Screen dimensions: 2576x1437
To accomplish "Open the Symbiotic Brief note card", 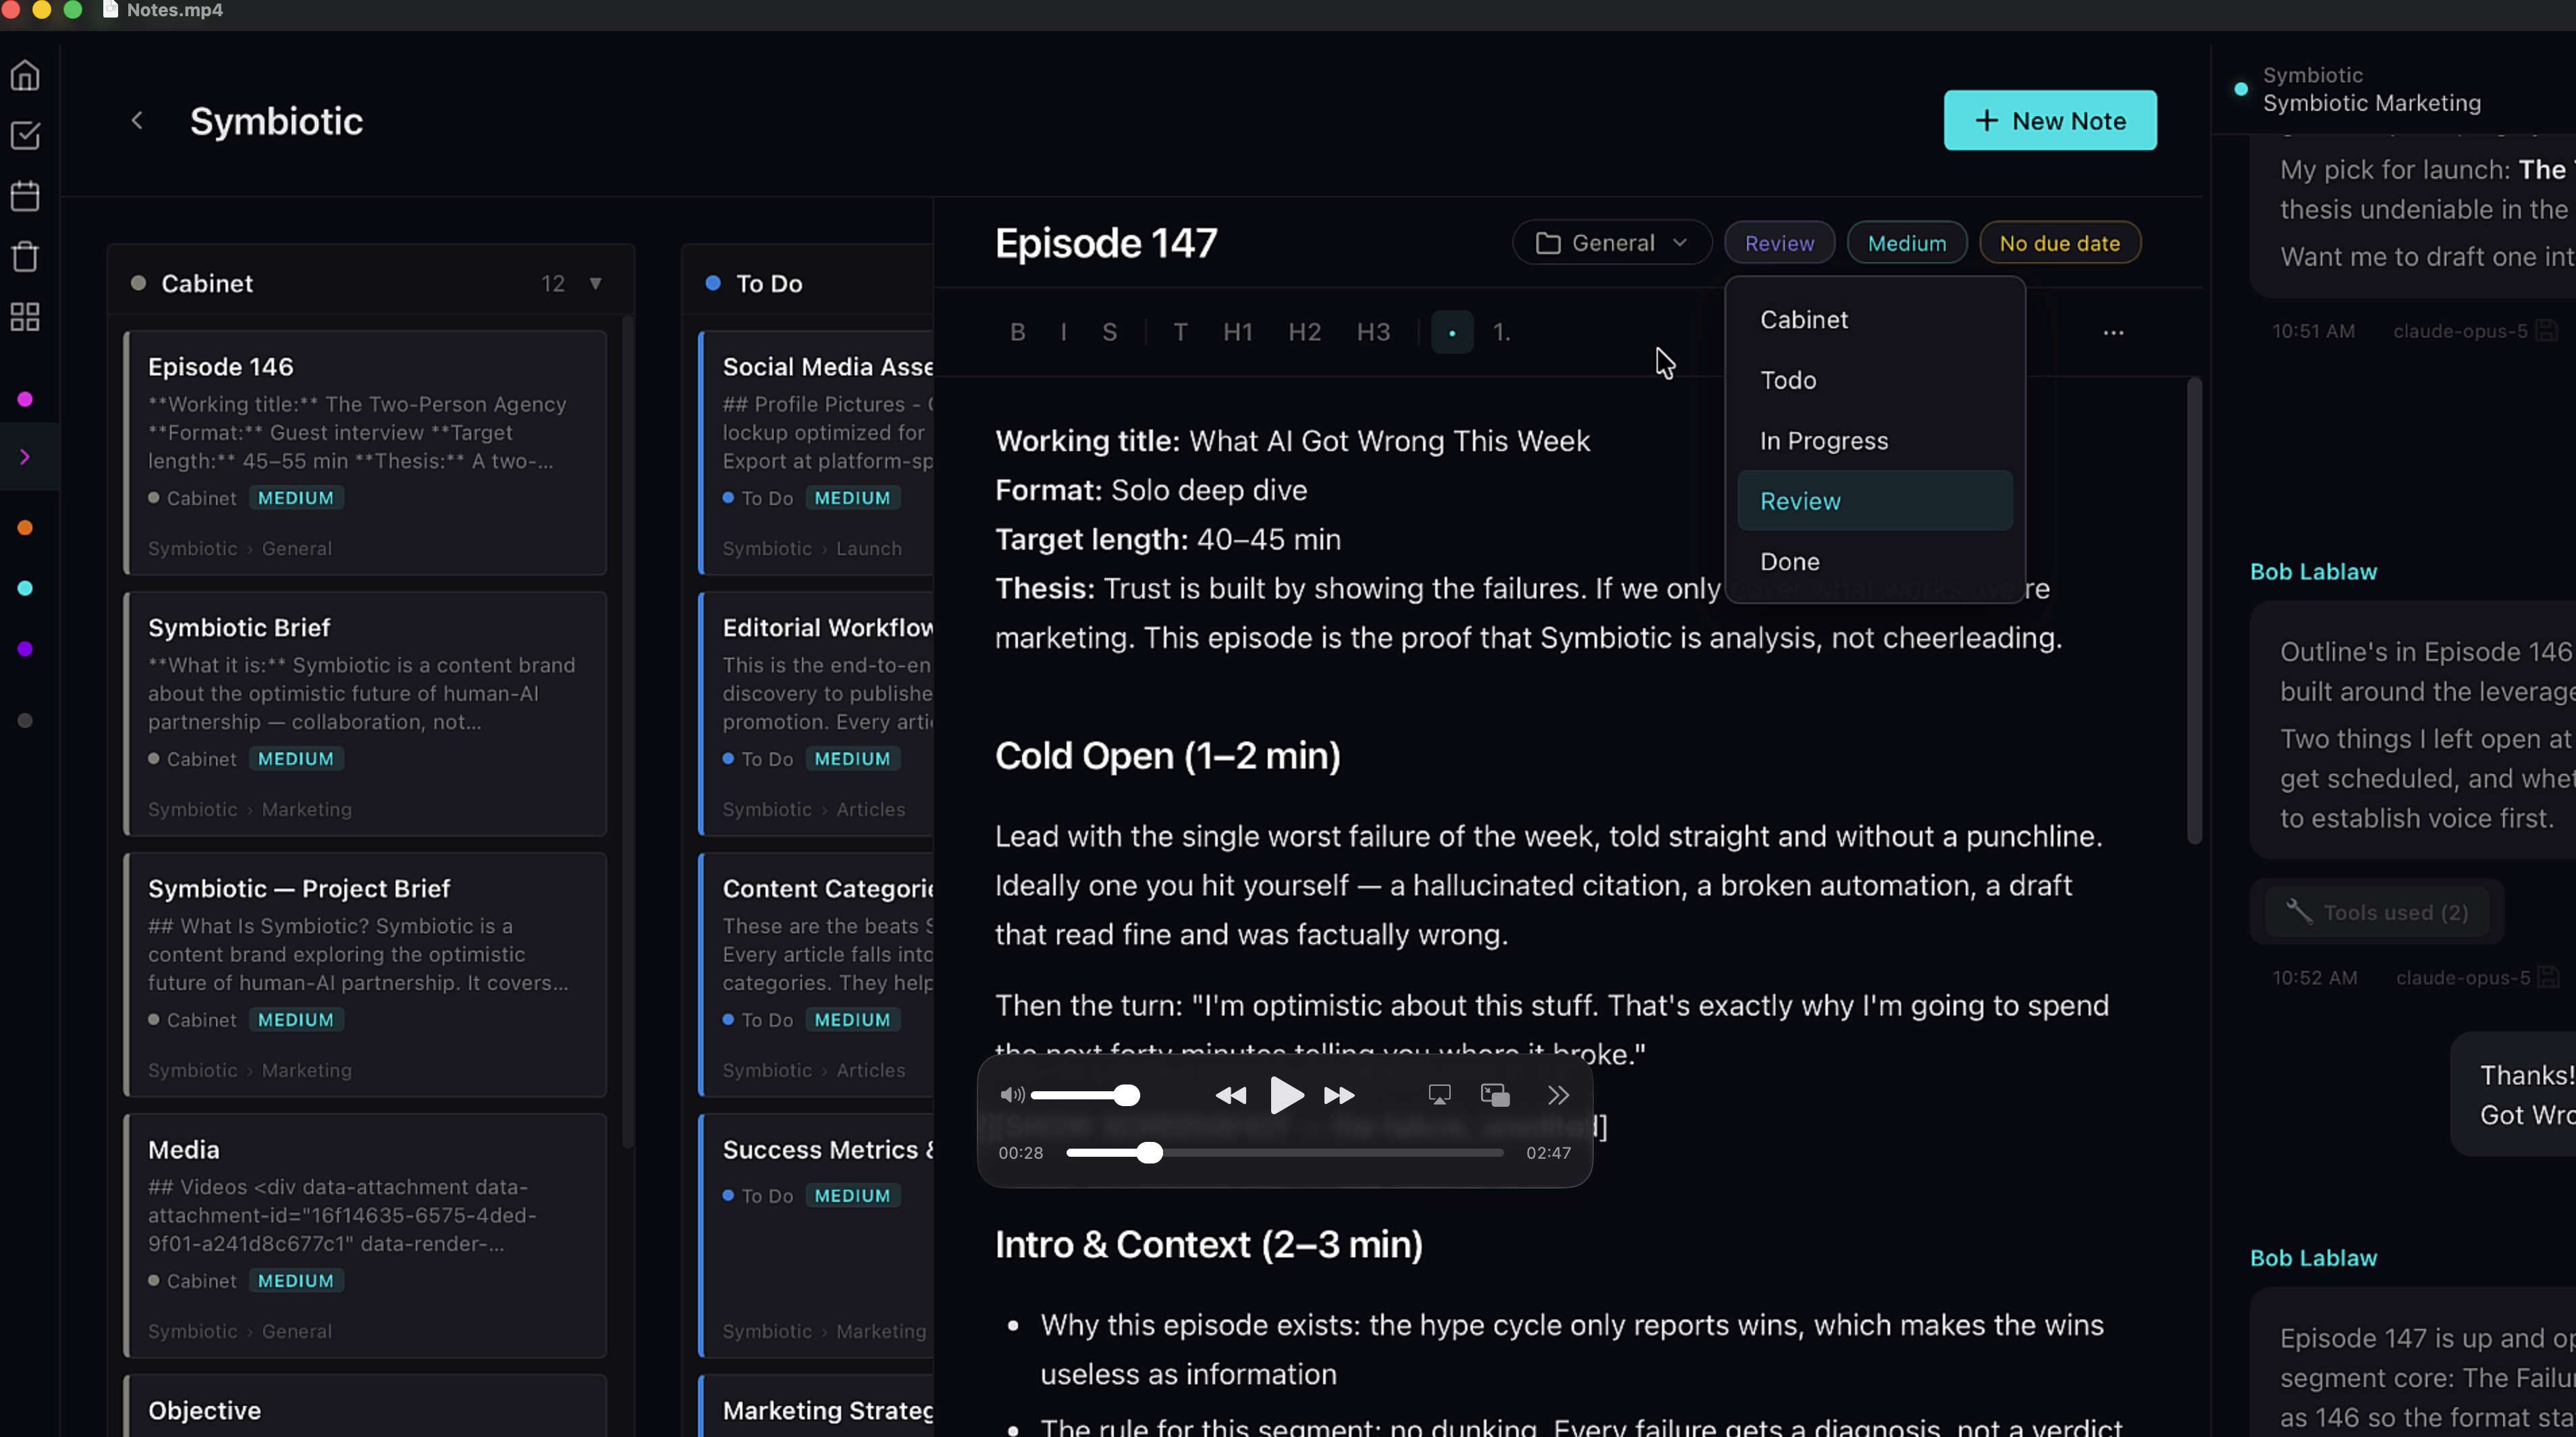I will (365, 714).
